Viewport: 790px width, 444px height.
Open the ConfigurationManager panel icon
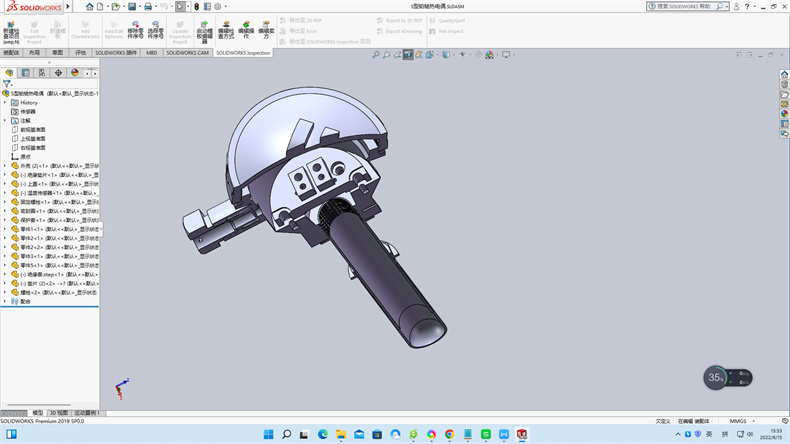click(x=41, y=72)
